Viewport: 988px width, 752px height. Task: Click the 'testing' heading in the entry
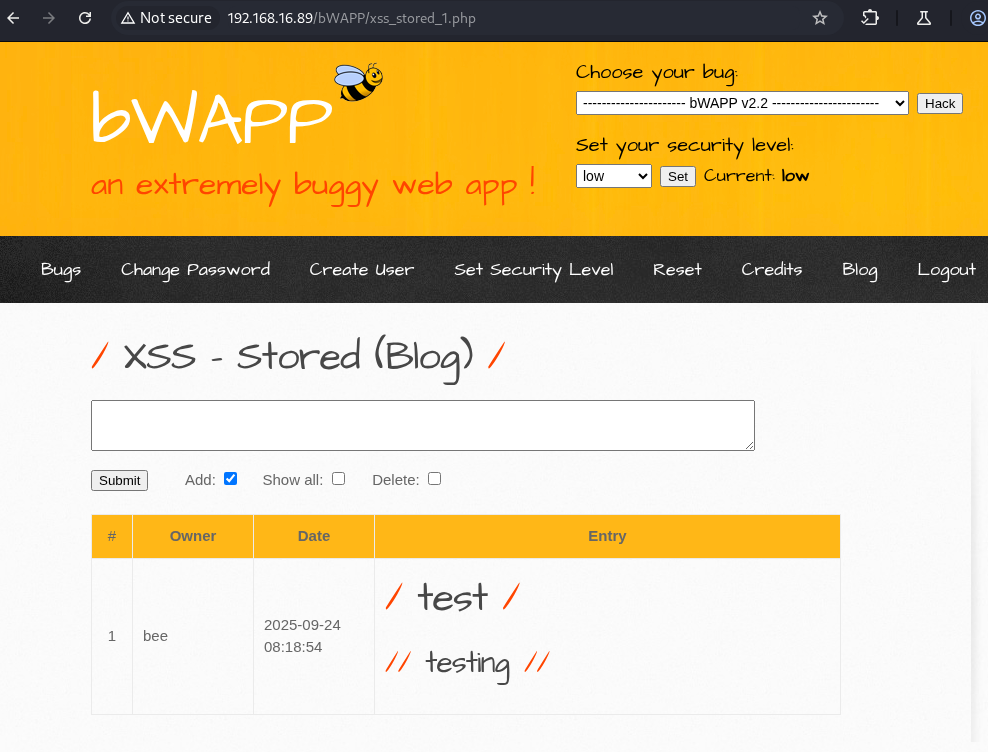pos(468,664)
